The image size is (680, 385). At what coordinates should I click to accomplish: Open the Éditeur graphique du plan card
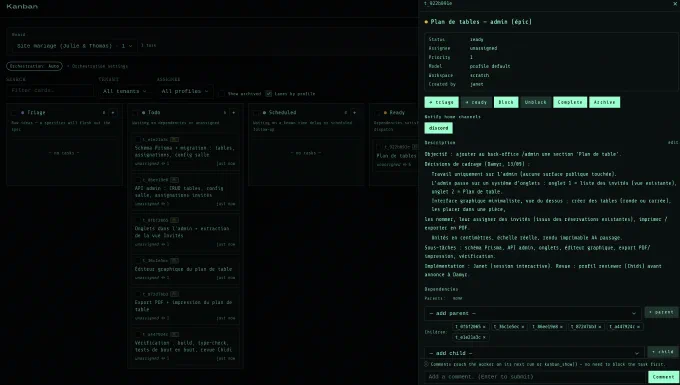tap(185, 269)
